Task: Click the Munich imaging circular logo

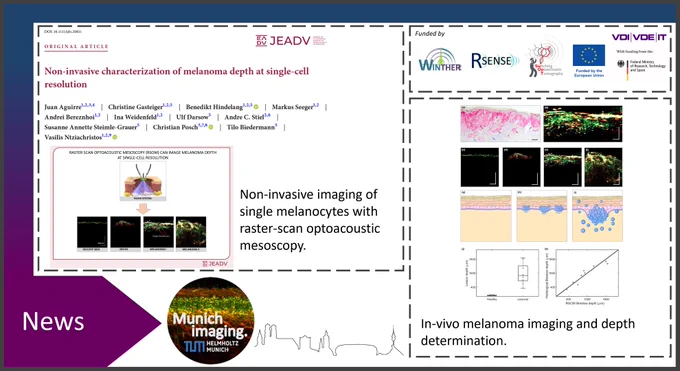Action: pyautogui.click(x=211, y=321)
